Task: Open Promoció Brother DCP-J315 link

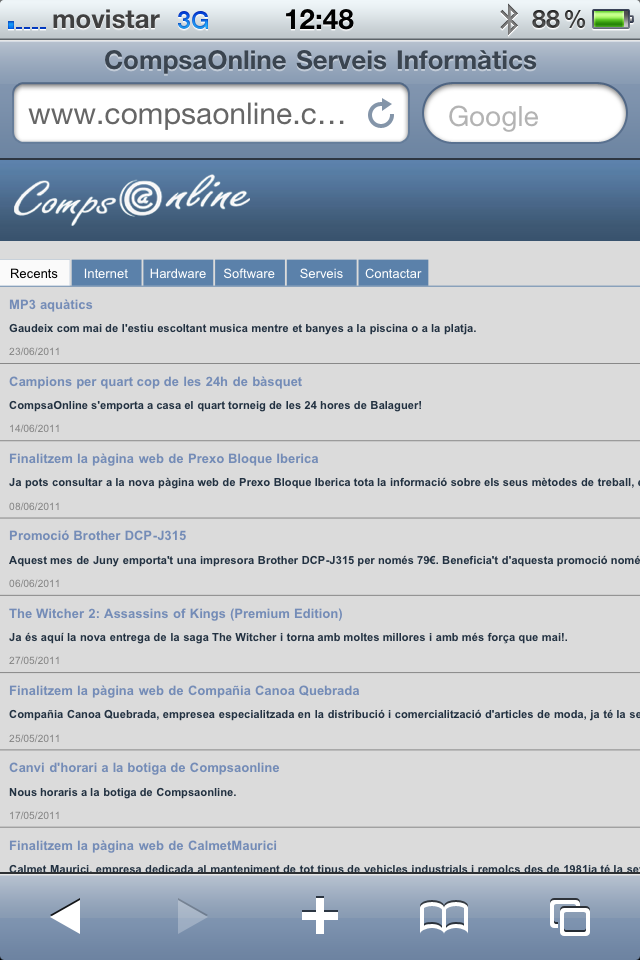Action: [97, 536]
